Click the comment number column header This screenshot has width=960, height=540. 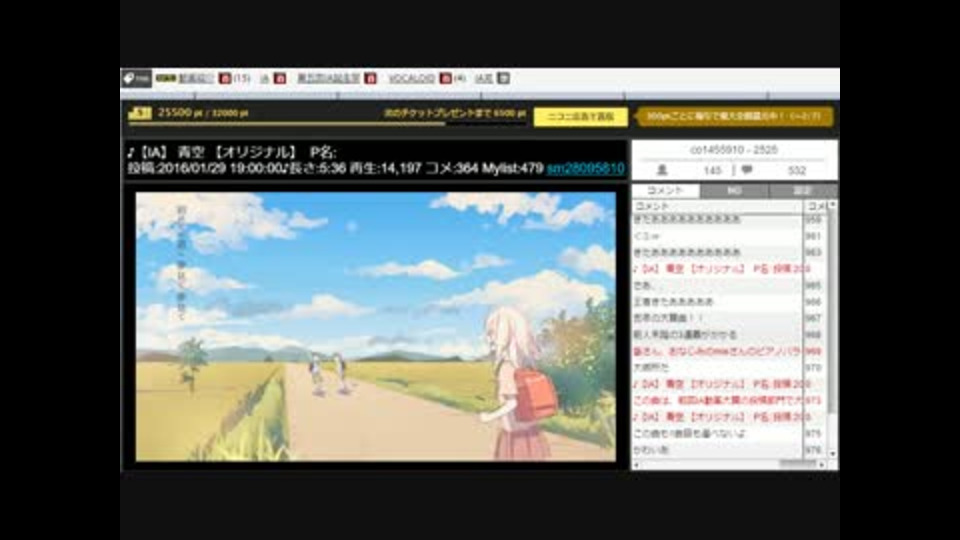click(x=815, y=206)
